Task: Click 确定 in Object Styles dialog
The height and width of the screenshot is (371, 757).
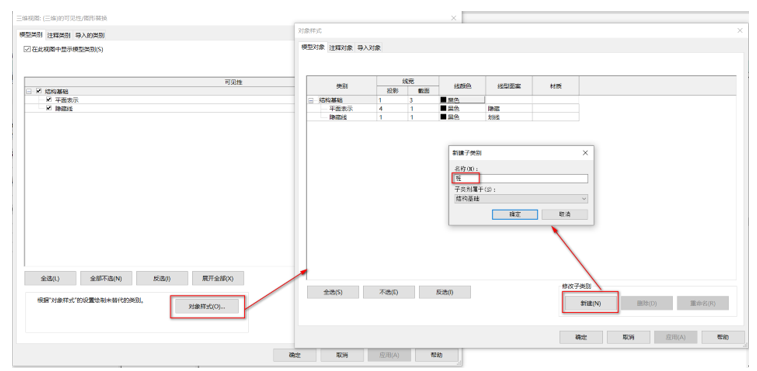Action: click(581, 337)
